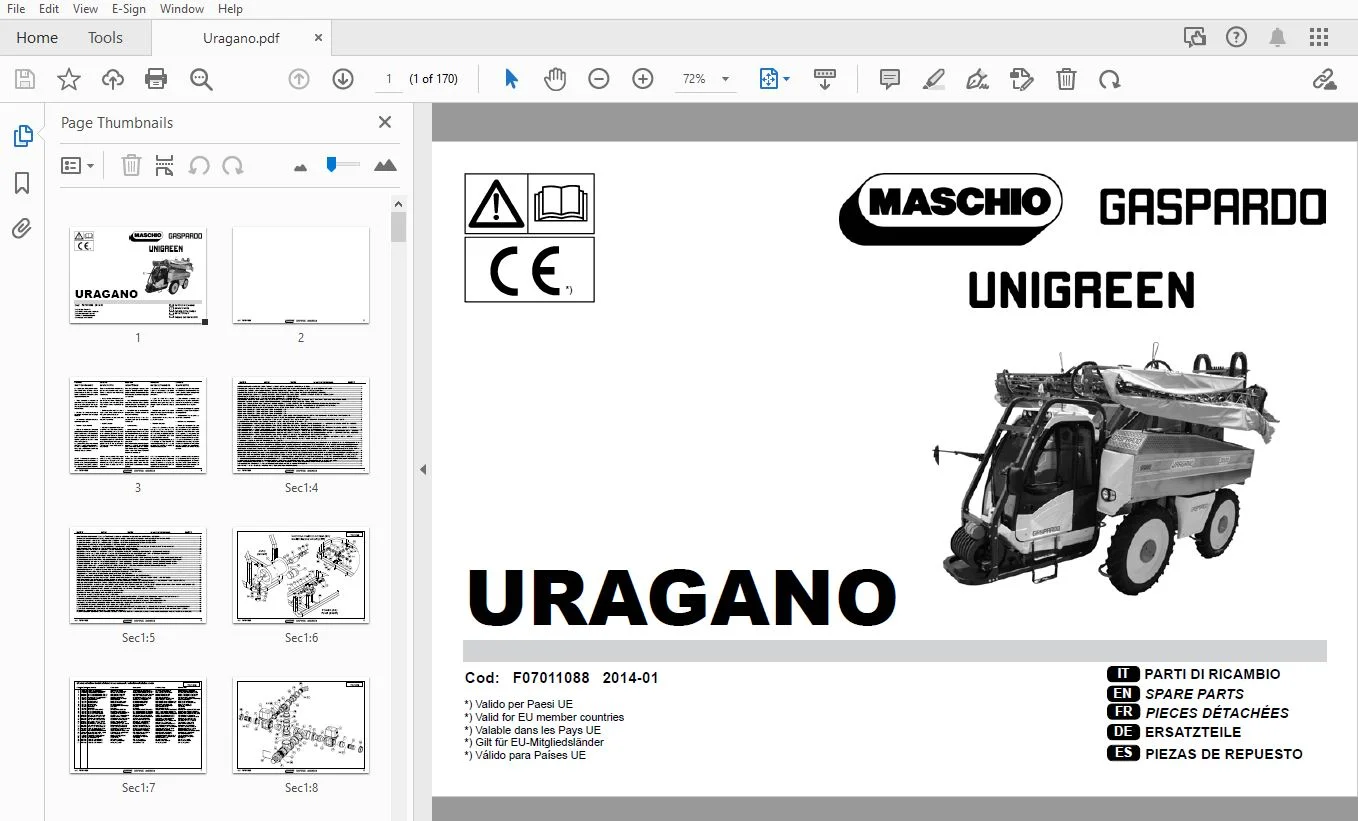
Task: Select the highlighter pen tool
Action: tap(933, 79)
